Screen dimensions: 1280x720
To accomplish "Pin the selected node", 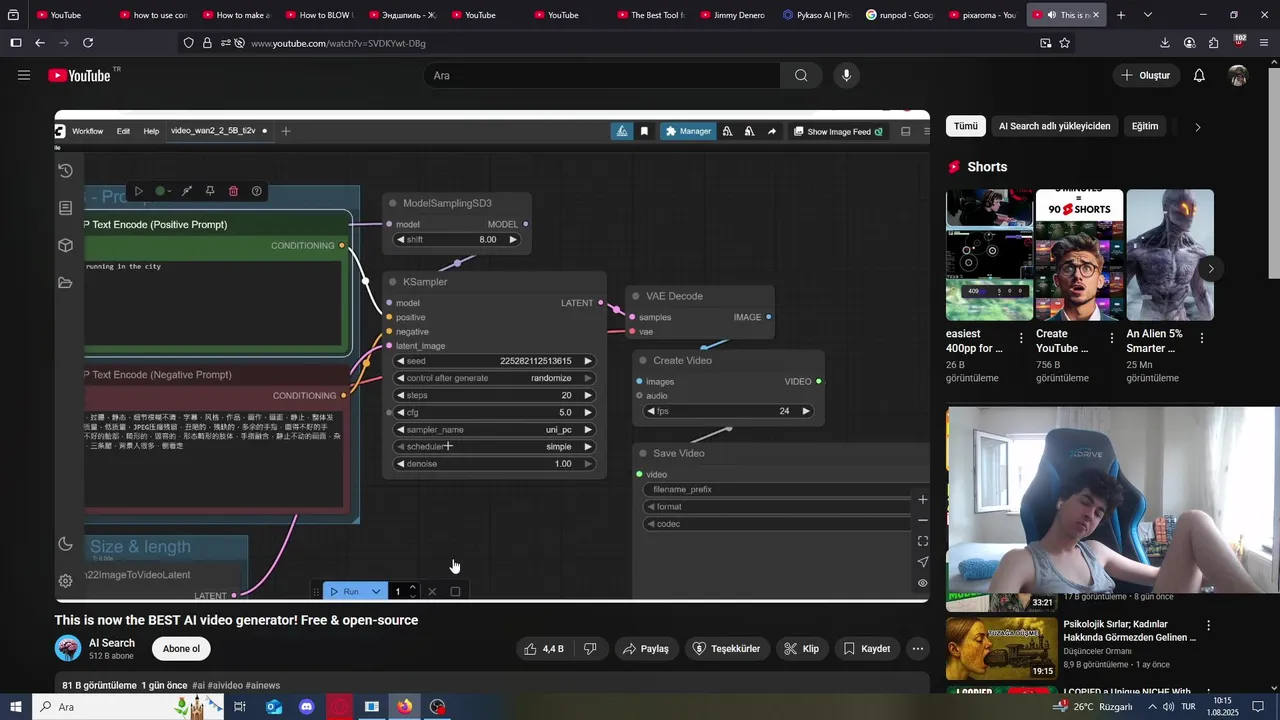I will pyautogui.click(x=210, y=191).
